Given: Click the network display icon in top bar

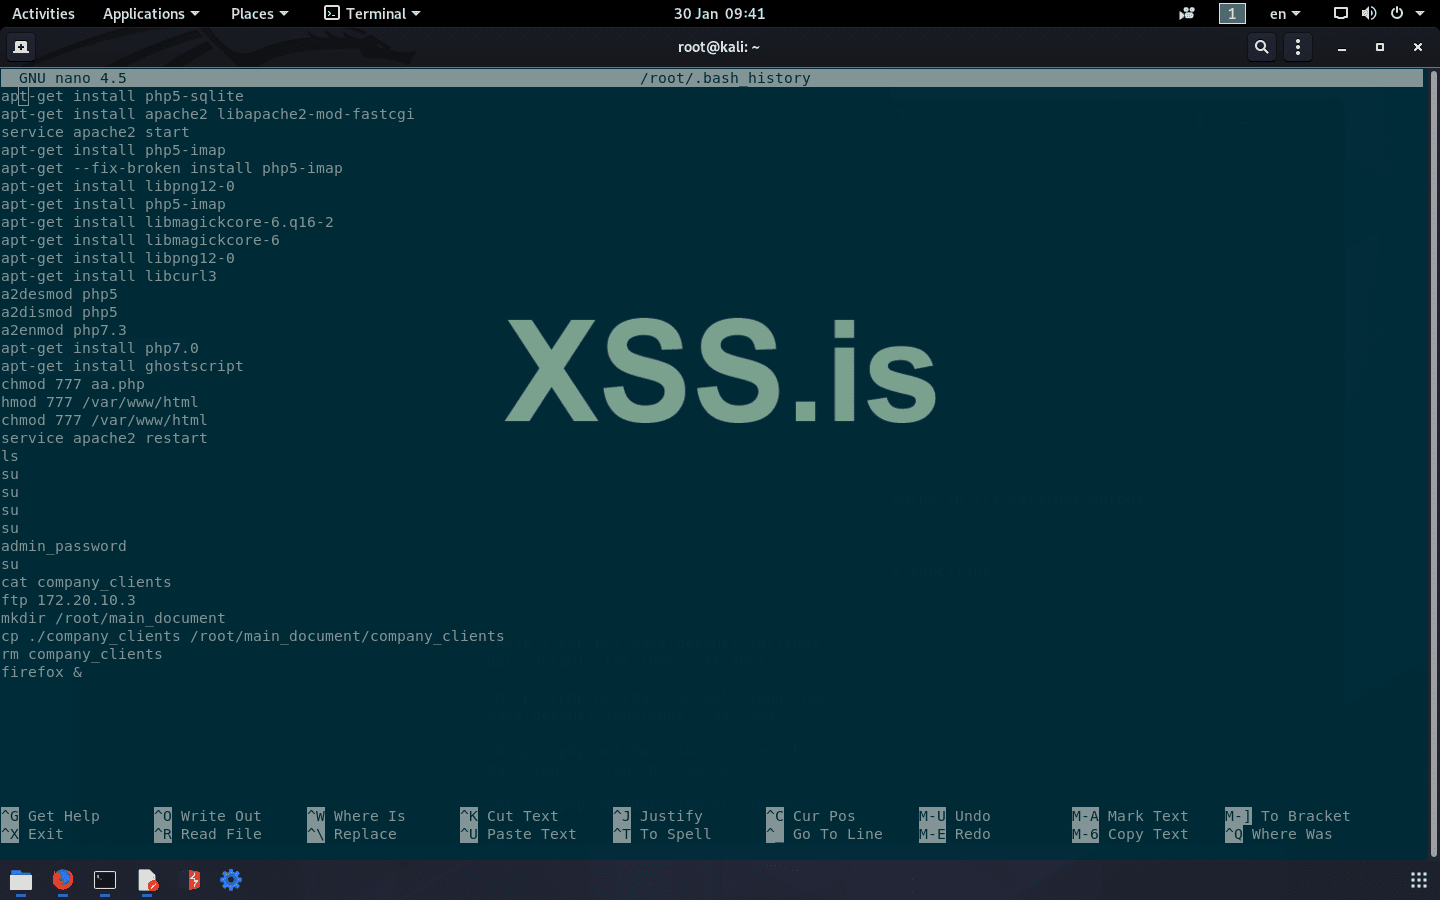Looking at the screenshot, I should click(x=1341, y=14).
